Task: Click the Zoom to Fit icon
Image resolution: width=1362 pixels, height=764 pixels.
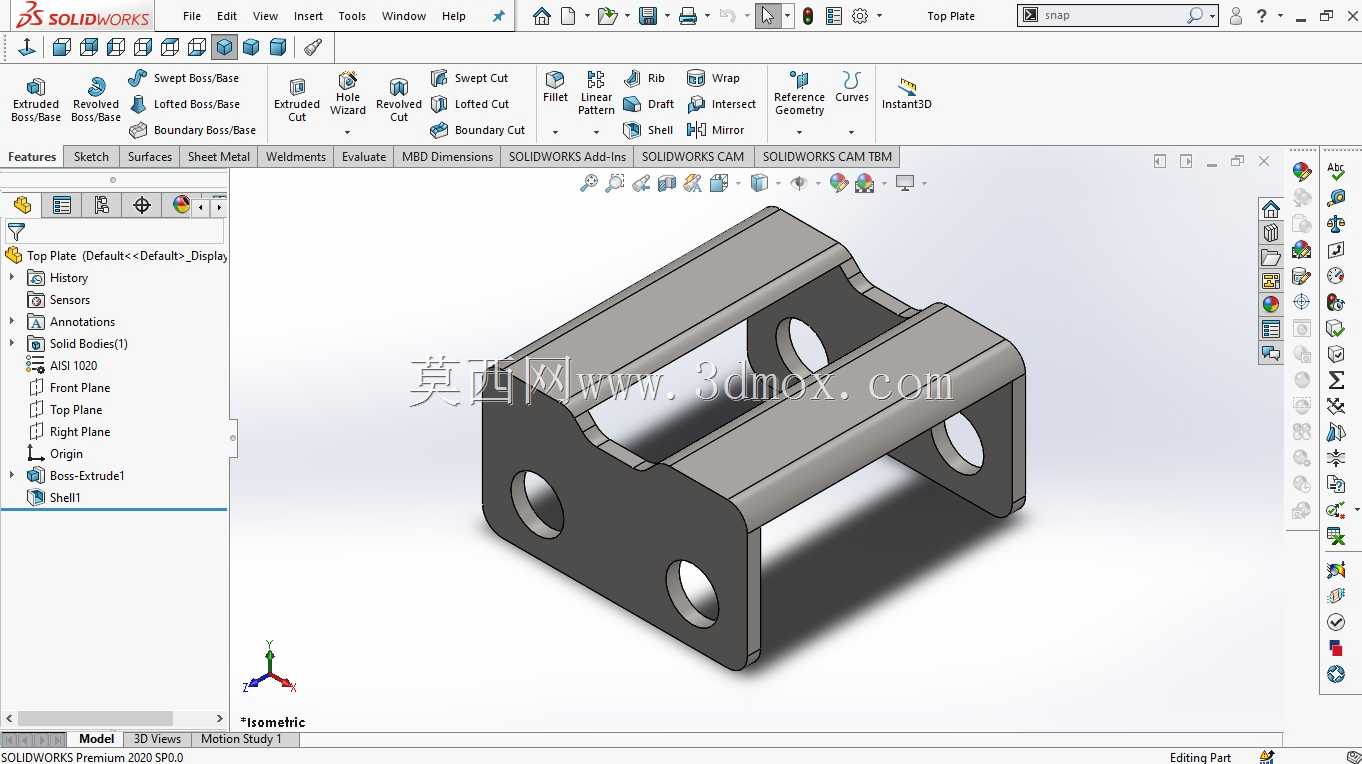Action: (589, 183)
